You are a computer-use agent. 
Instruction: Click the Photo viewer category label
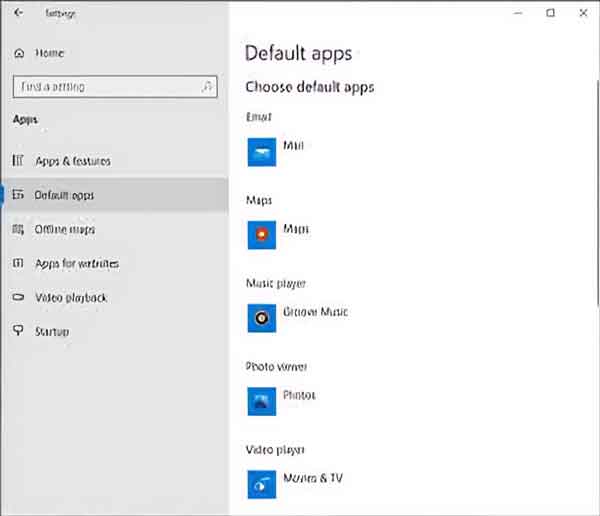(x=276, y=366)
